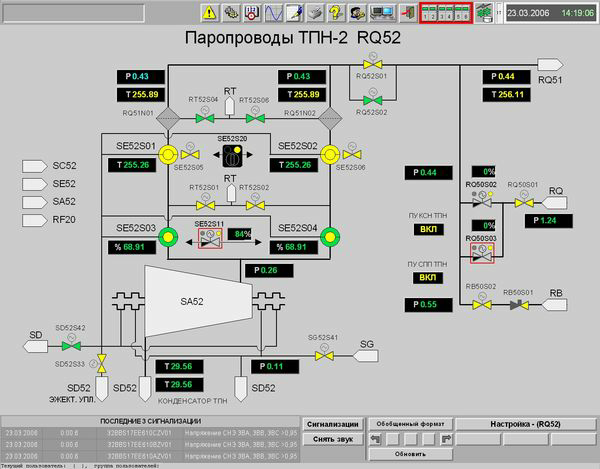Select green valve RT52S06

(255, 118)
